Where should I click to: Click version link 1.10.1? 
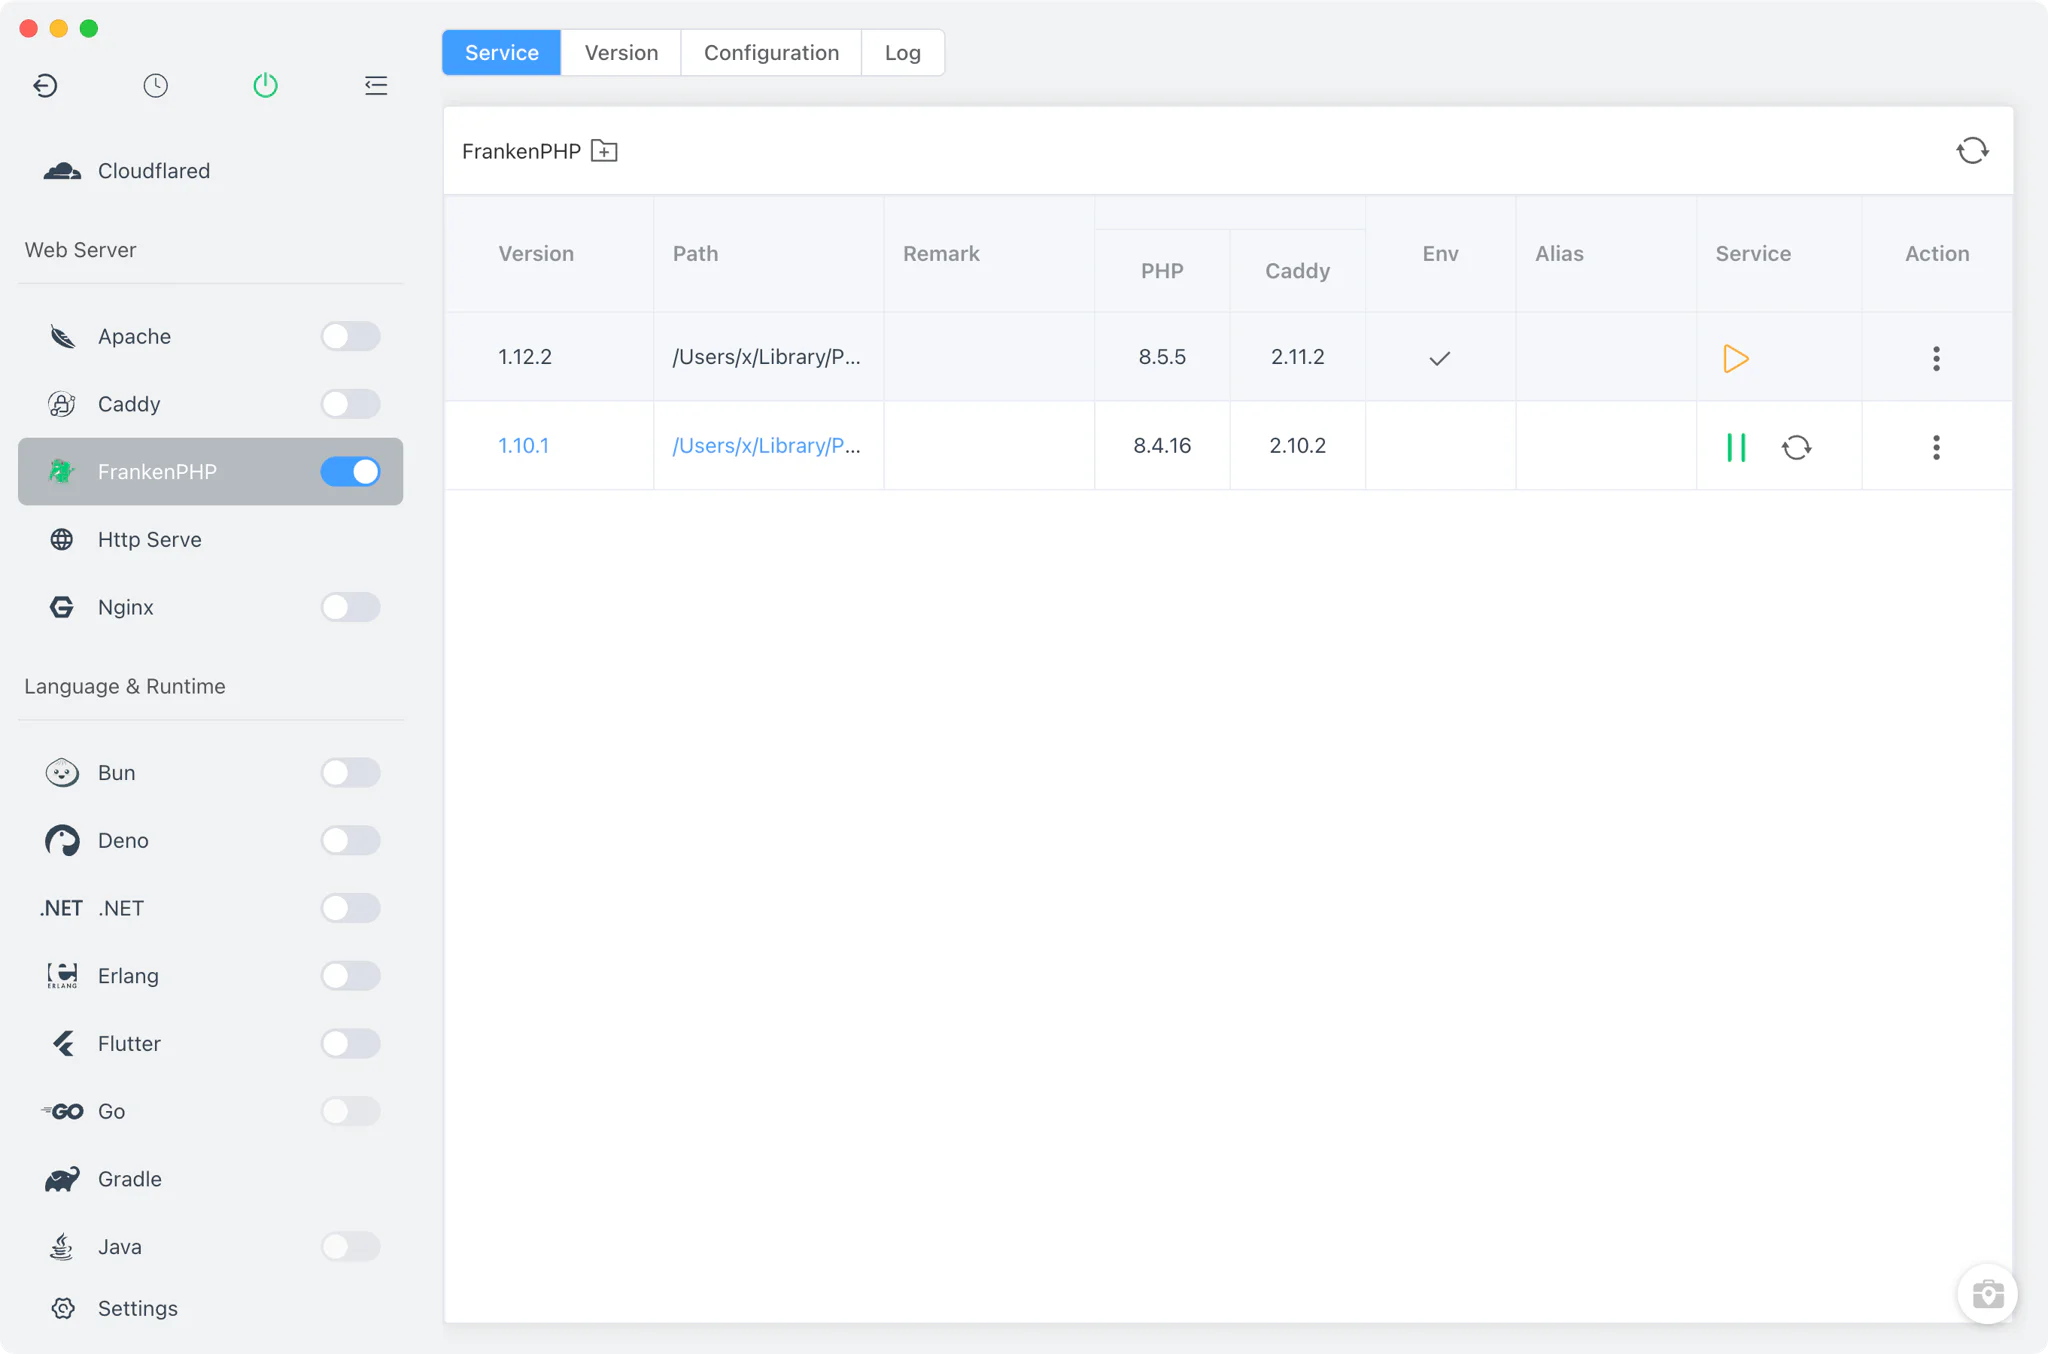click(x=524, y=445)
